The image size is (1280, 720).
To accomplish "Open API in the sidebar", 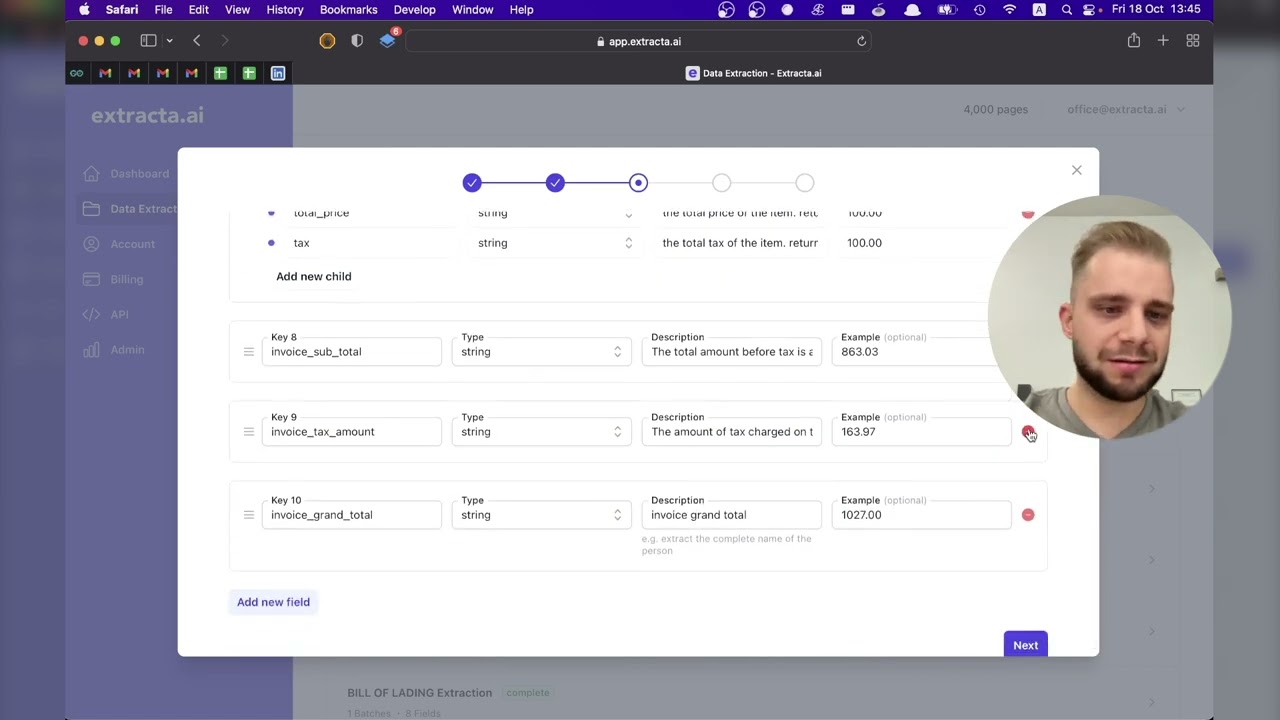I will pos(106,314).
